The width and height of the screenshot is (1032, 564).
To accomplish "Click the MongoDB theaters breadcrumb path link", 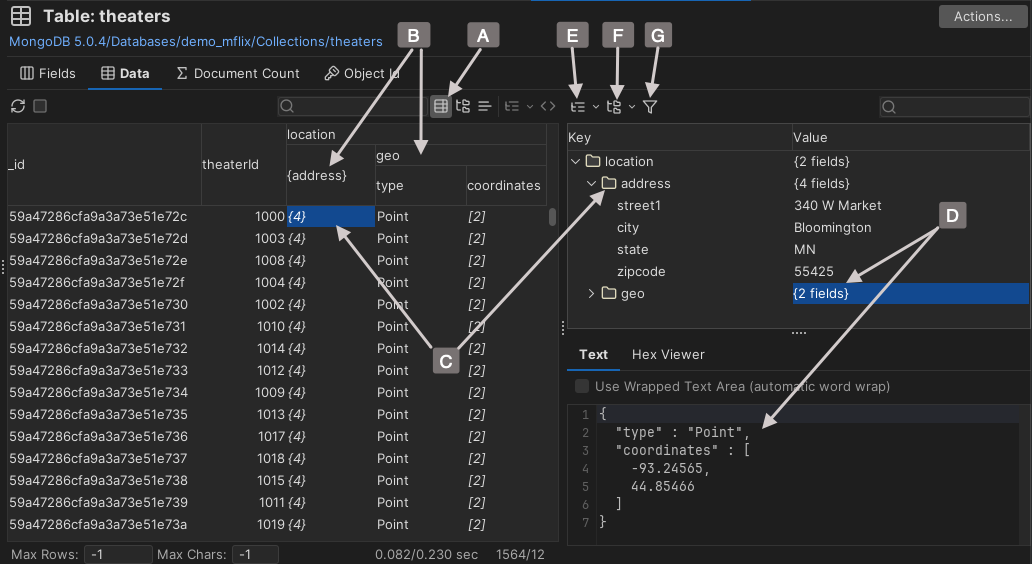I will [196, 42].
